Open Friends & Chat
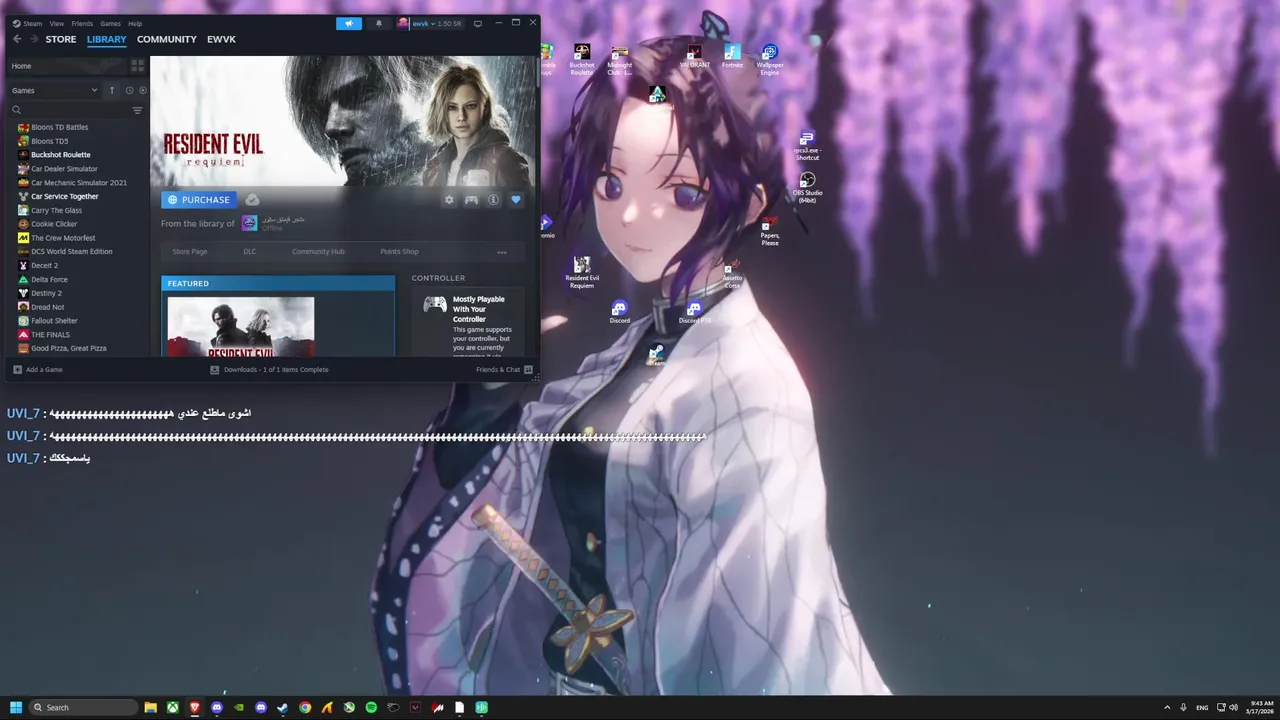 (504, 370)
